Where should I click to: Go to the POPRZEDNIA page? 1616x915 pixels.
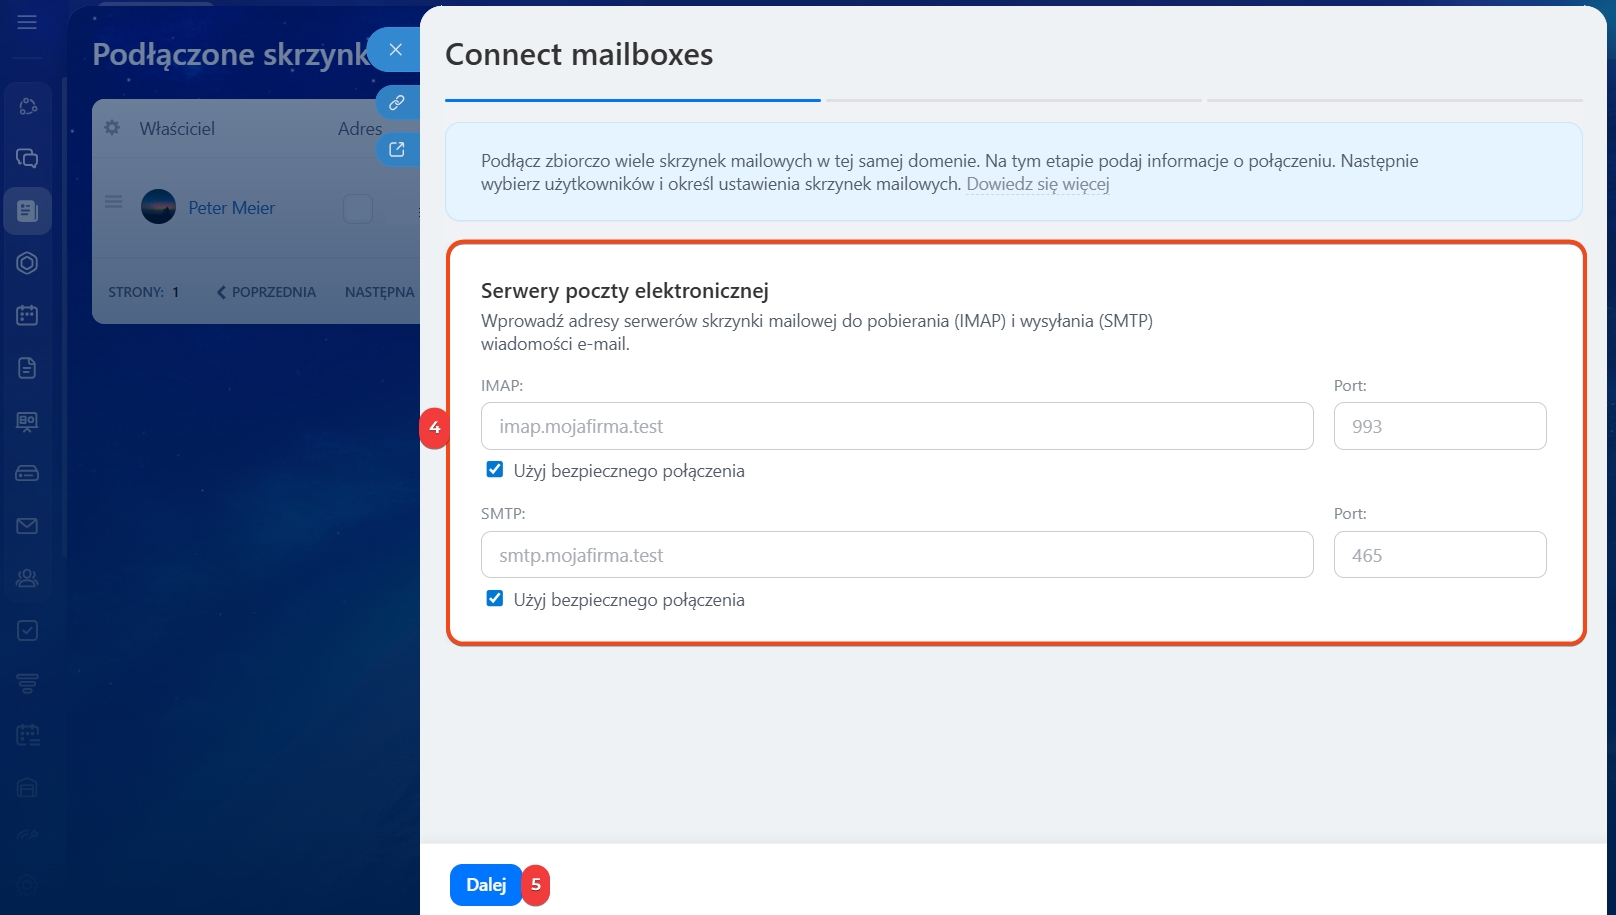[x=266, y=292]
